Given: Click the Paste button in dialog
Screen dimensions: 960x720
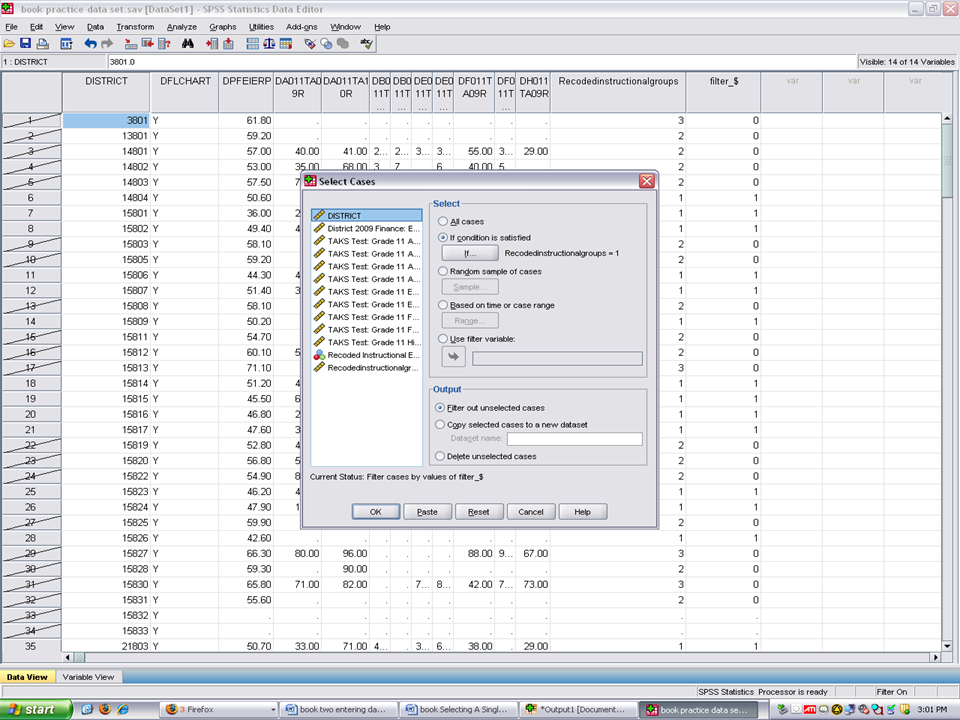Looking at the screenshot, I should 427,512.
